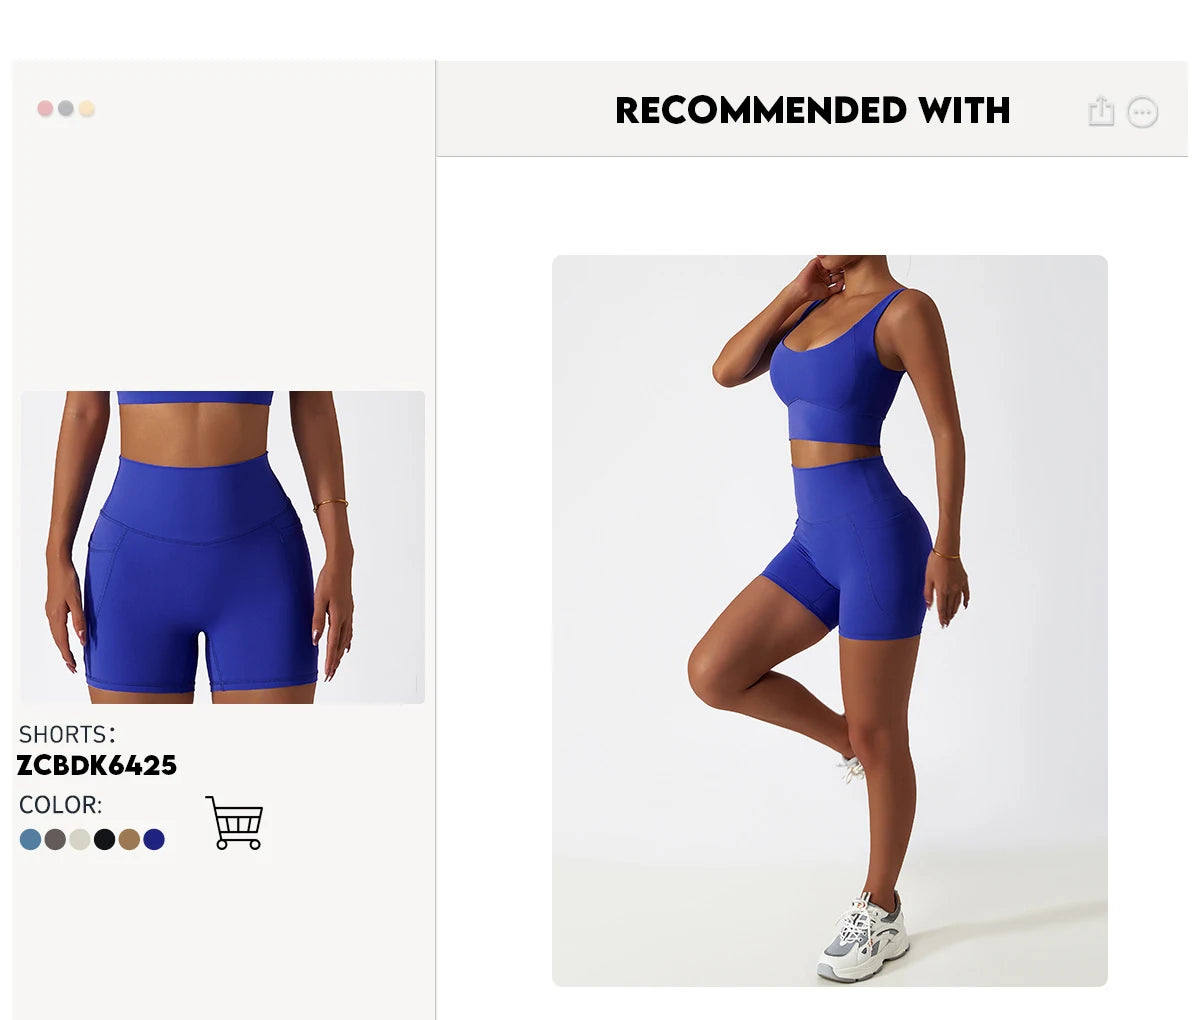The height and width of the screenshot is (1020, 1200).
Task: Open the three-dots more options icon
Action: pos(1143,112)
